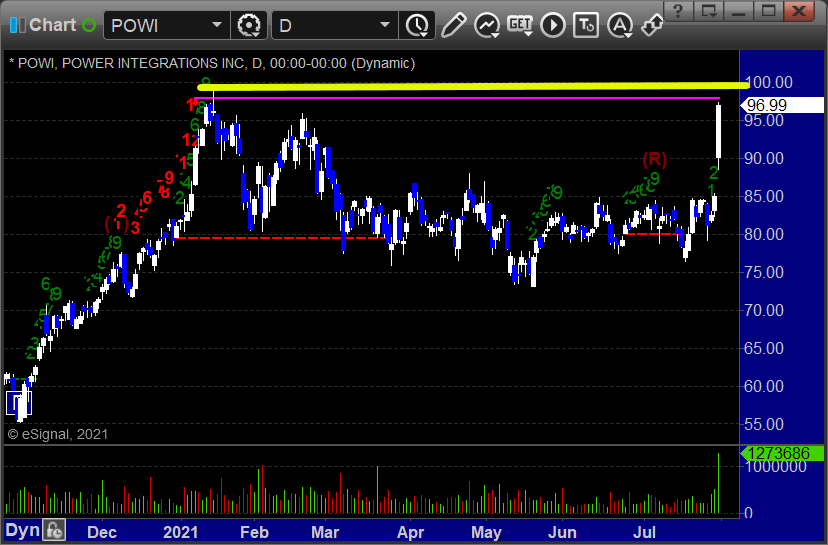The height and width of the screenshot is (545, 828).
Task: Click the Jul date axis label
Action: [644, 532]
